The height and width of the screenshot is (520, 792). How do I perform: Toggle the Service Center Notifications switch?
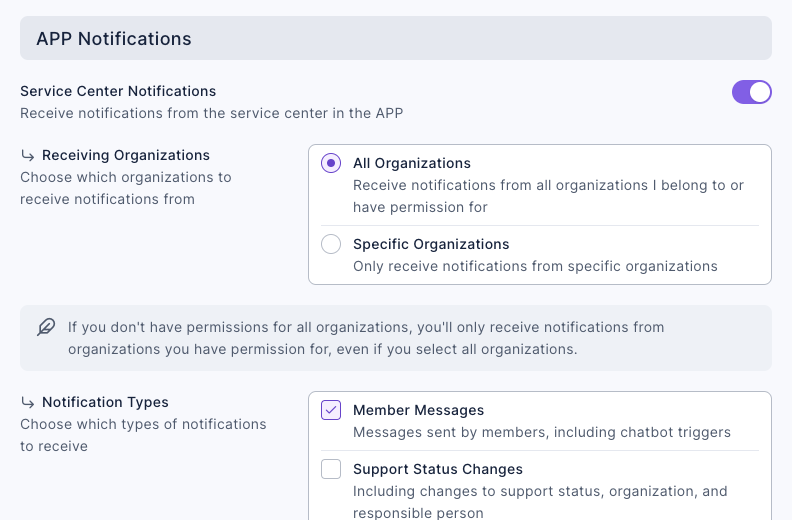coord(752,92)
